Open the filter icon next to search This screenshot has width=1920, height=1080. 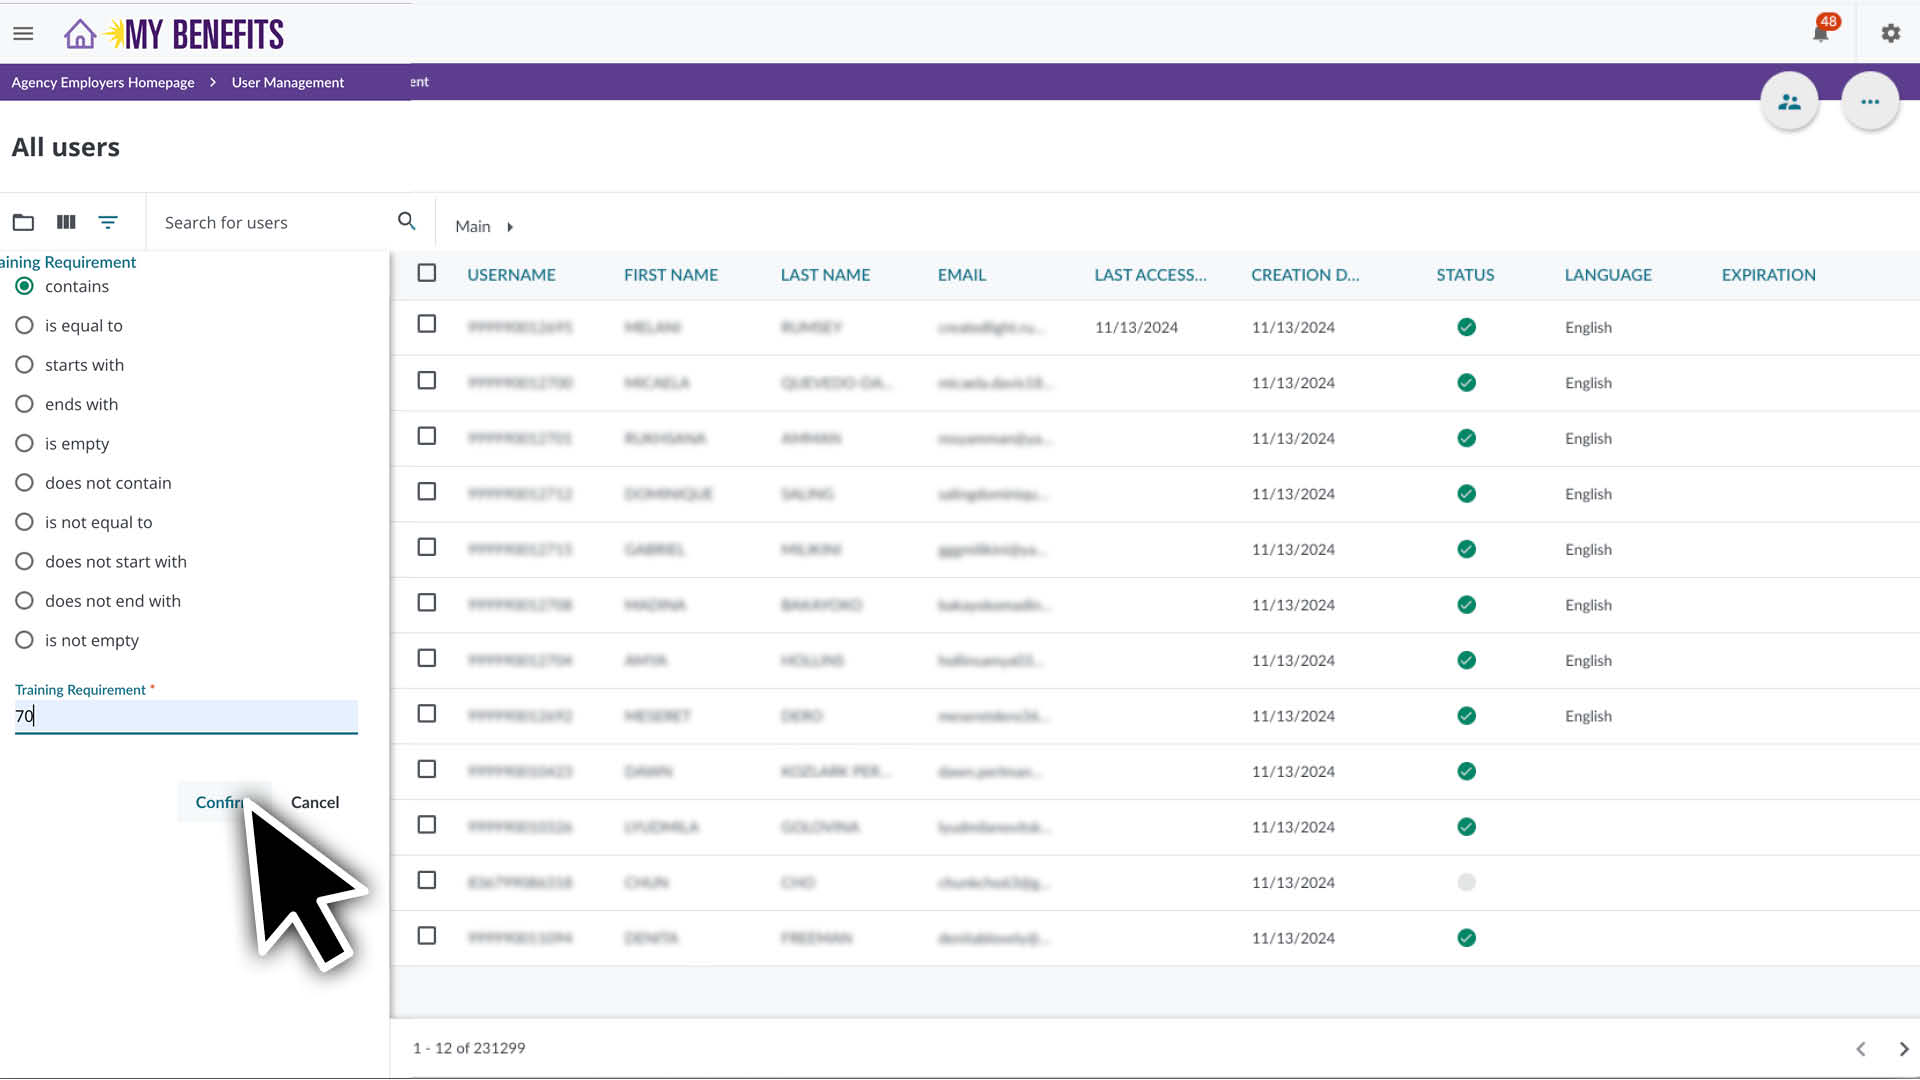(x=108, y=222)
